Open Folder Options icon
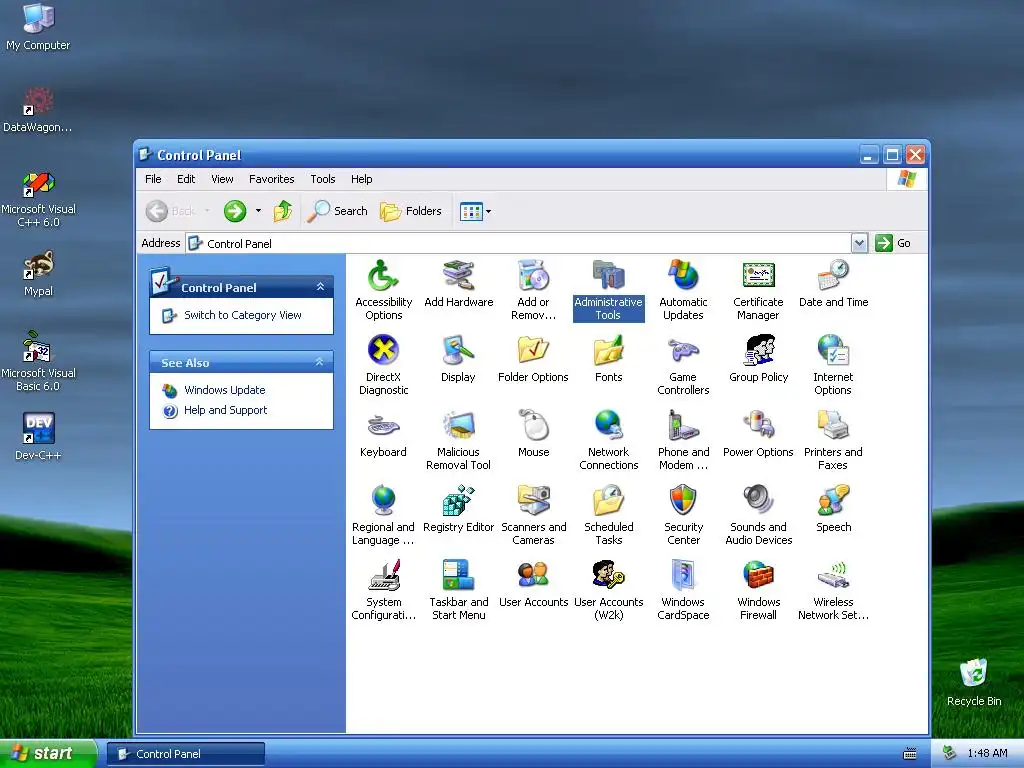 534,359
